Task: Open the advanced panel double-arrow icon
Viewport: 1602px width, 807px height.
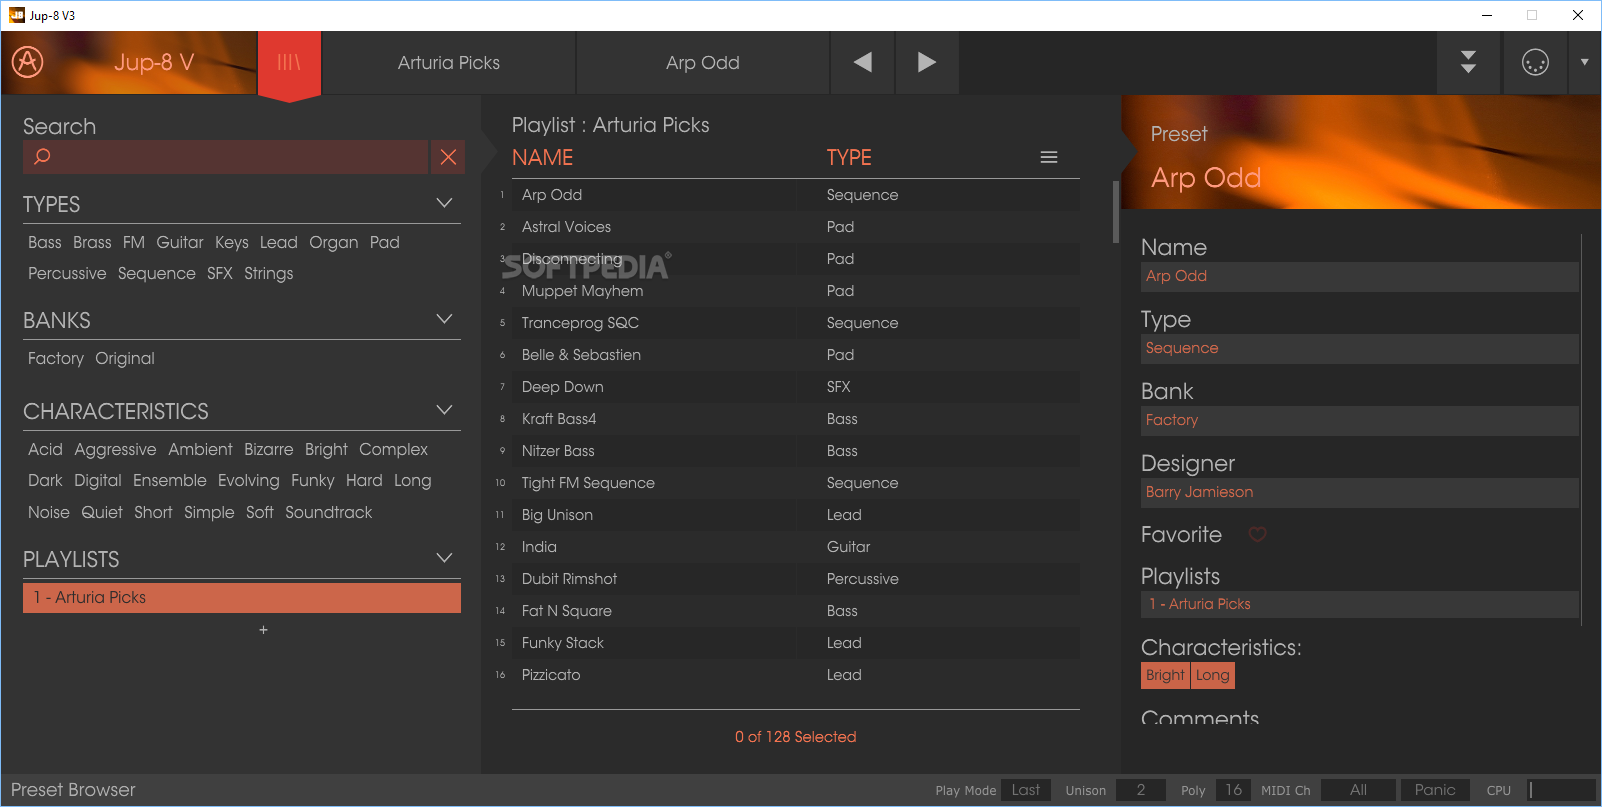Action: point(1468,62)
